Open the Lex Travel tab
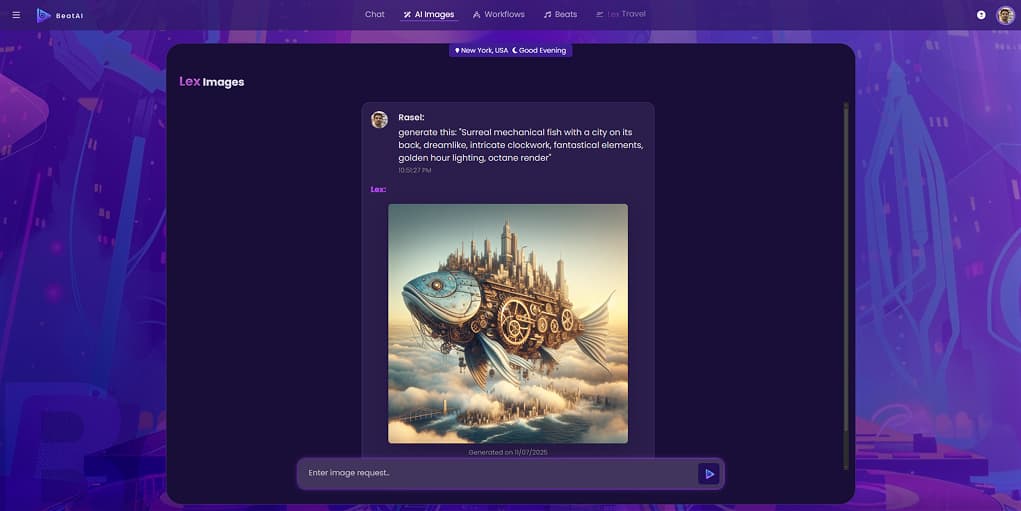Screen dimensions: 1021x511 [620, 15]
